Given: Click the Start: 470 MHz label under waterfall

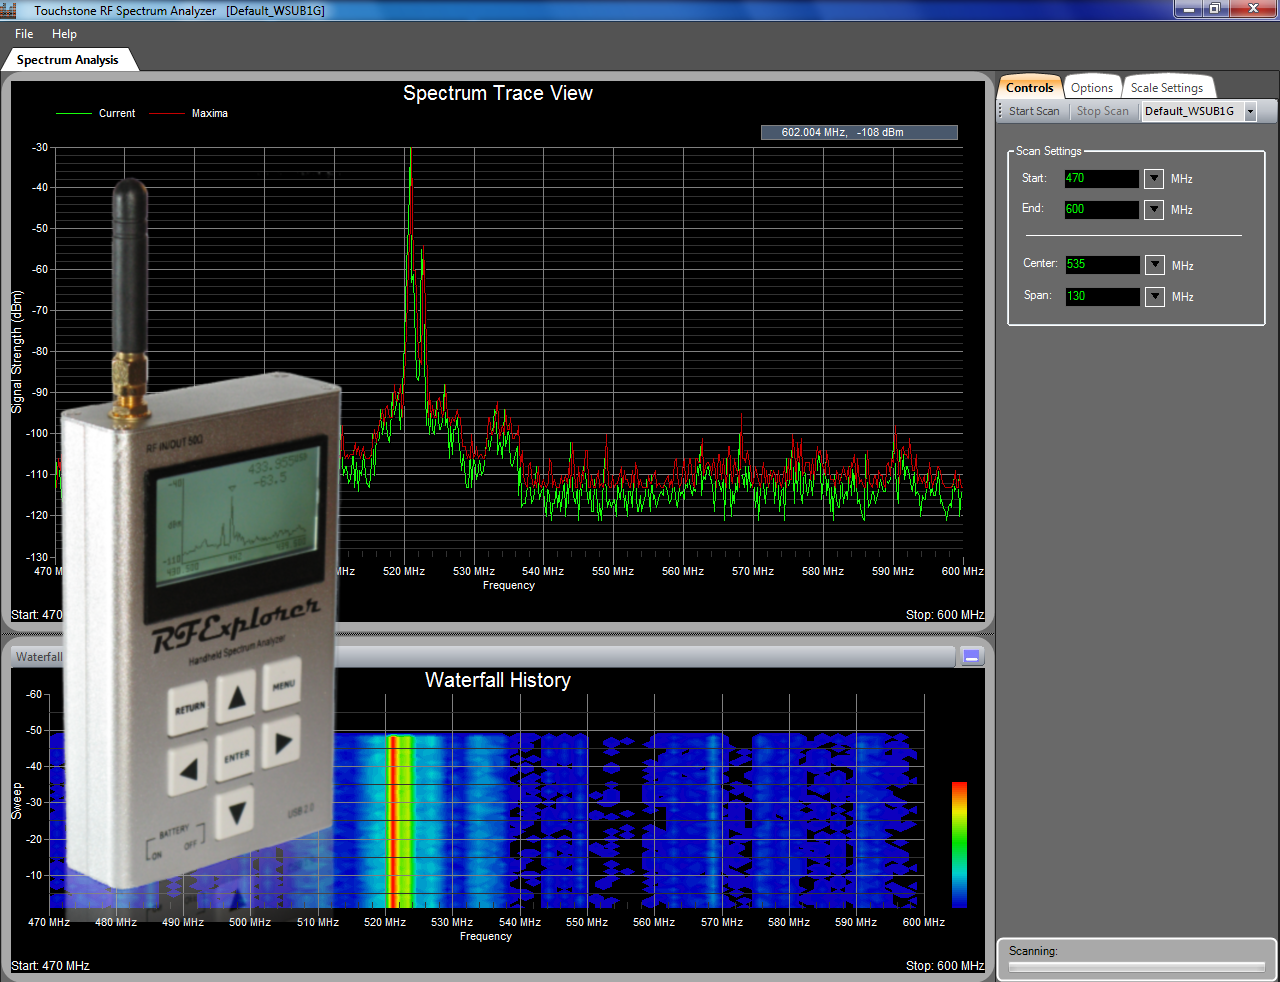Looking at the screenshot, I should (50, 966).
